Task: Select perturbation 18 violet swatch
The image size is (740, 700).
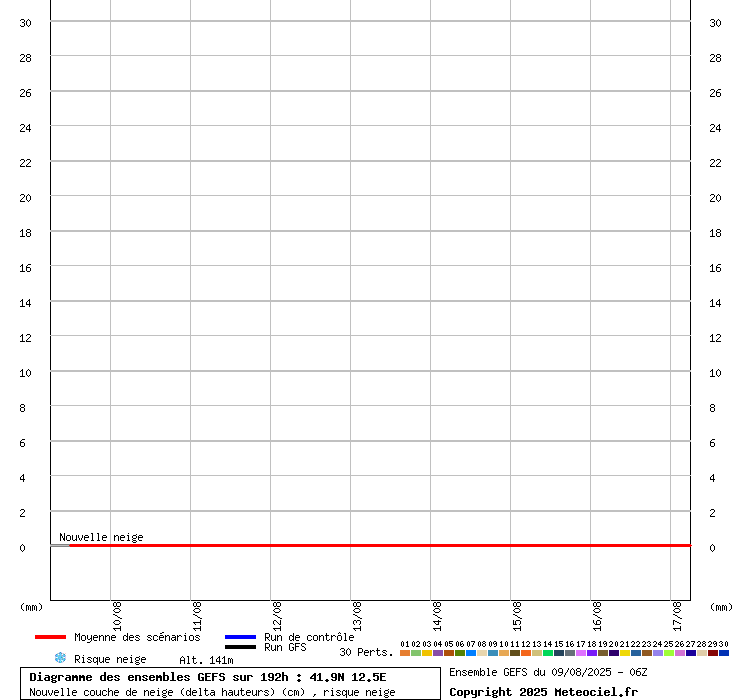Action: pyautogui.click(x=592, y=653)
